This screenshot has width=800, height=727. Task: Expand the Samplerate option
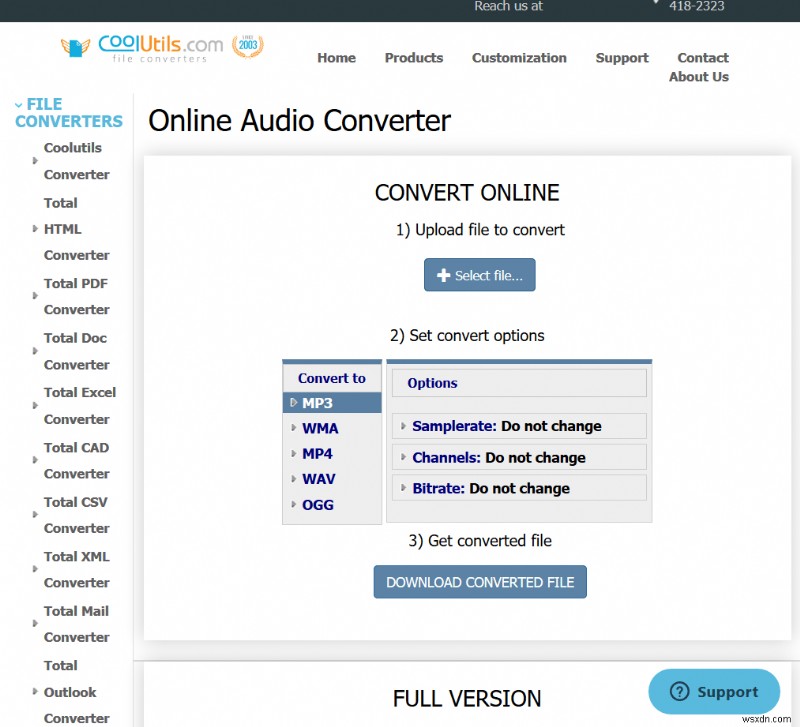click(519, 426)
